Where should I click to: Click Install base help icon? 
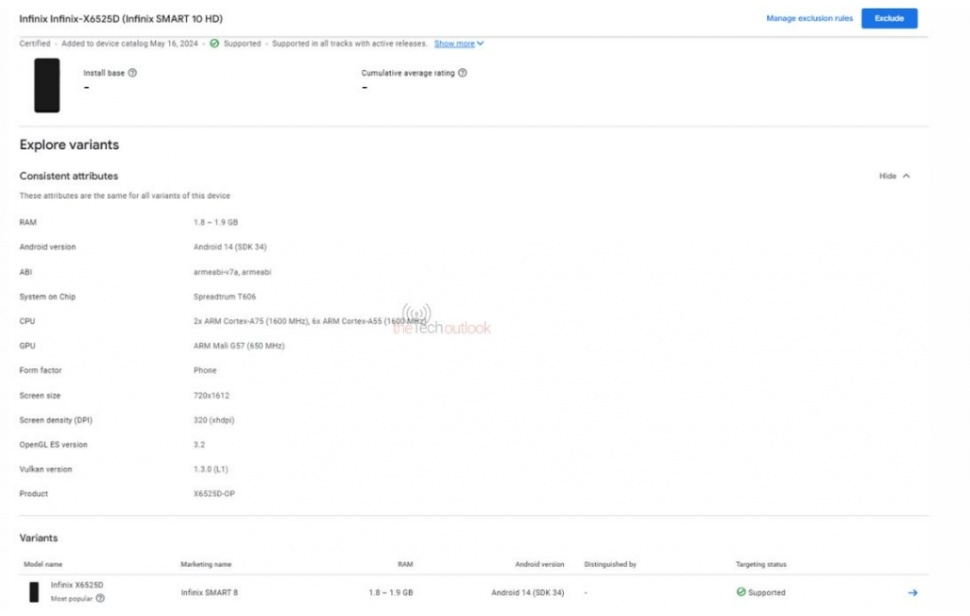coord(132,73)
